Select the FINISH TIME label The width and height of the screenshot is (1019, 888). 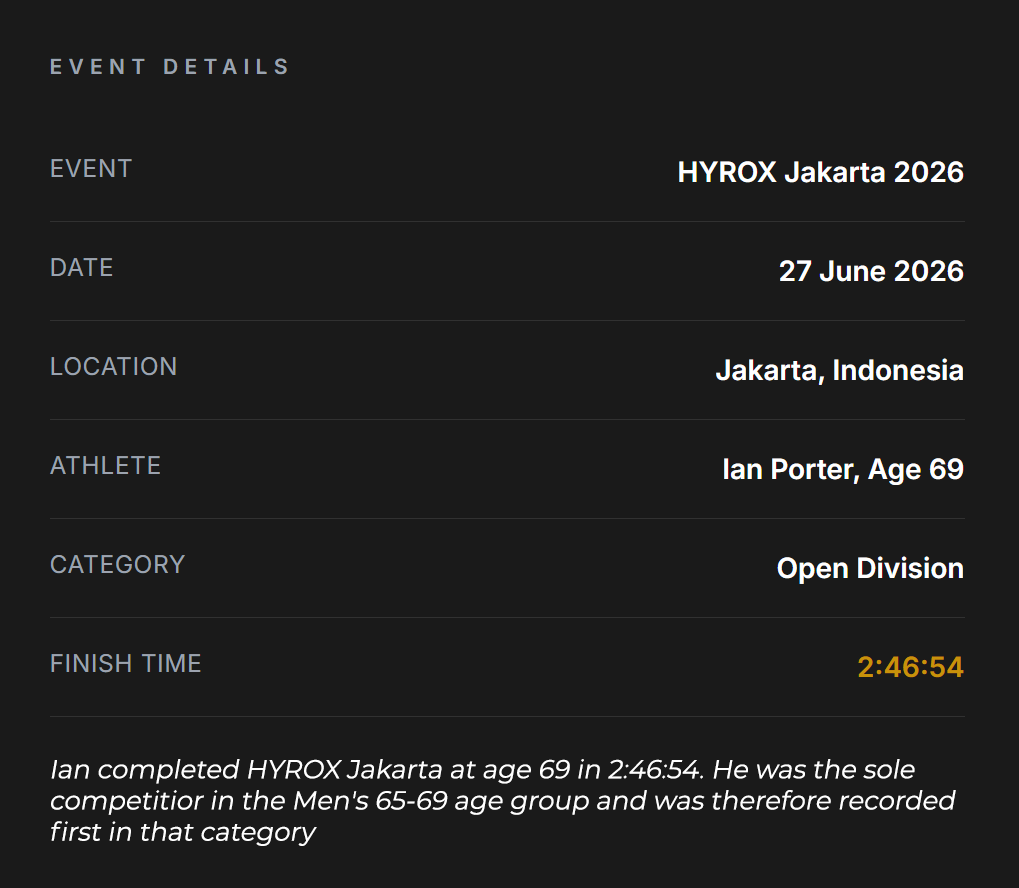(126, 664)
